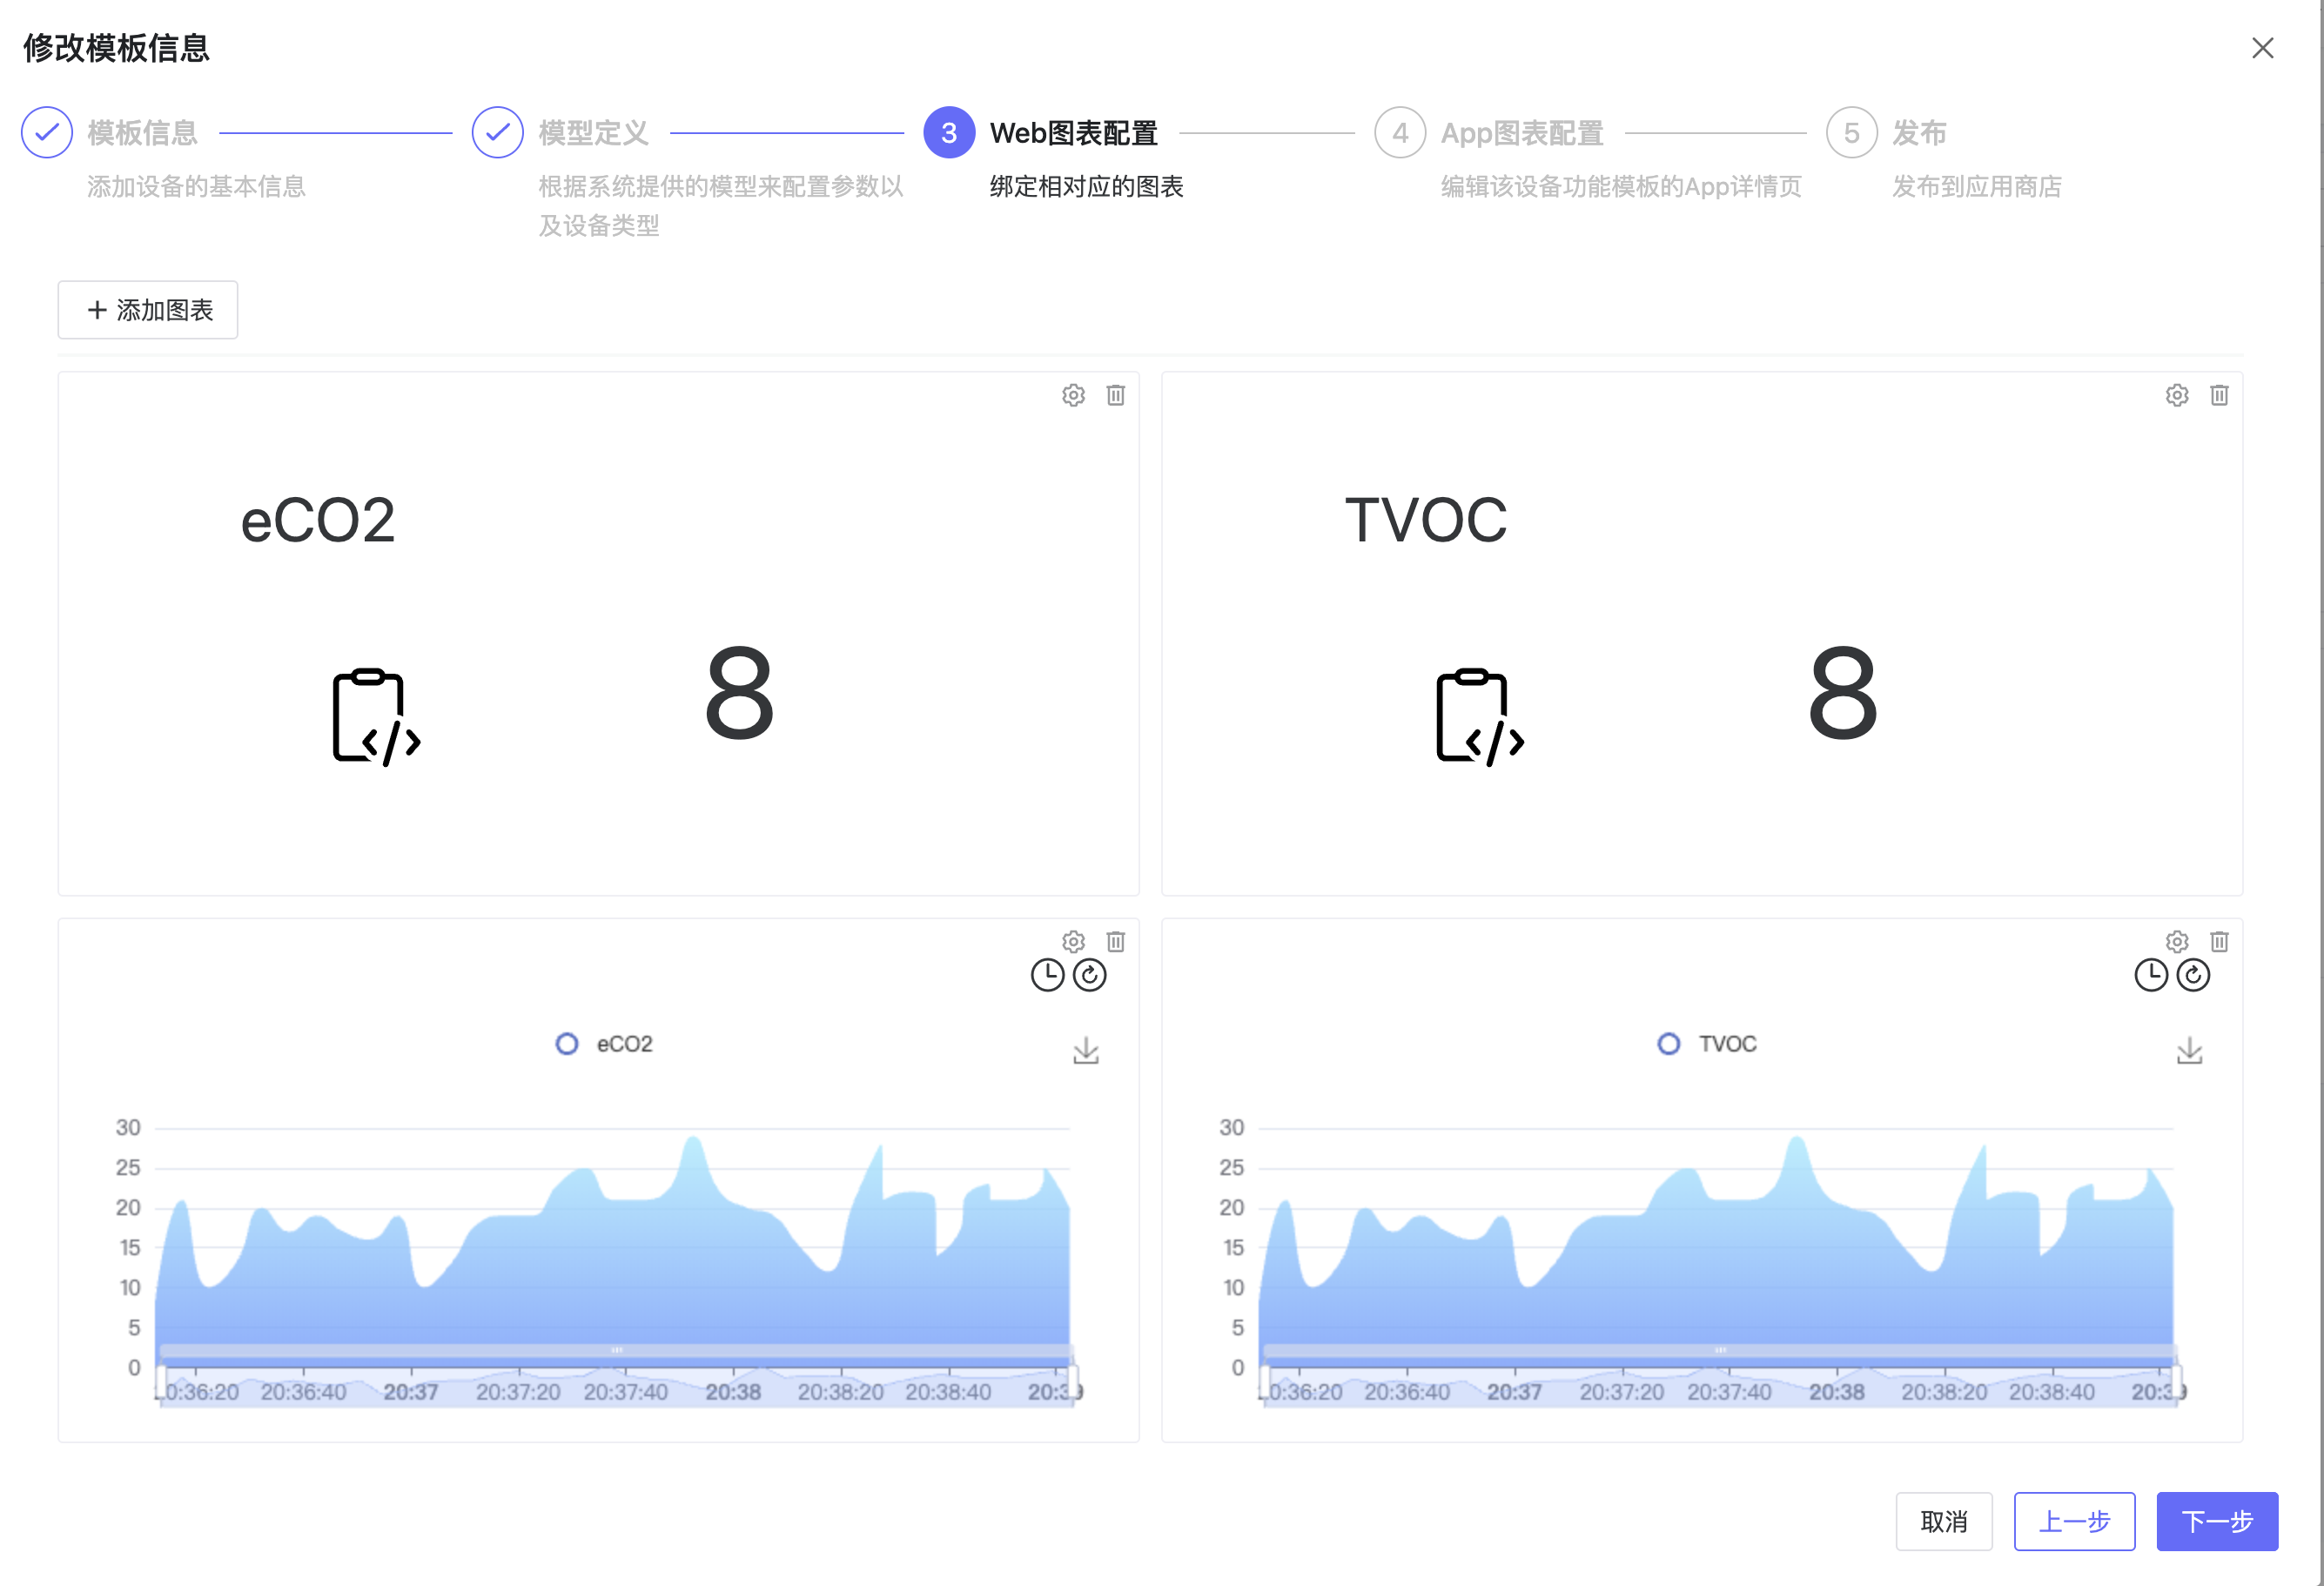Screen dimensions: 2324x1586
Task: Click the 上一步 button to go back
Action: 2074,1521
